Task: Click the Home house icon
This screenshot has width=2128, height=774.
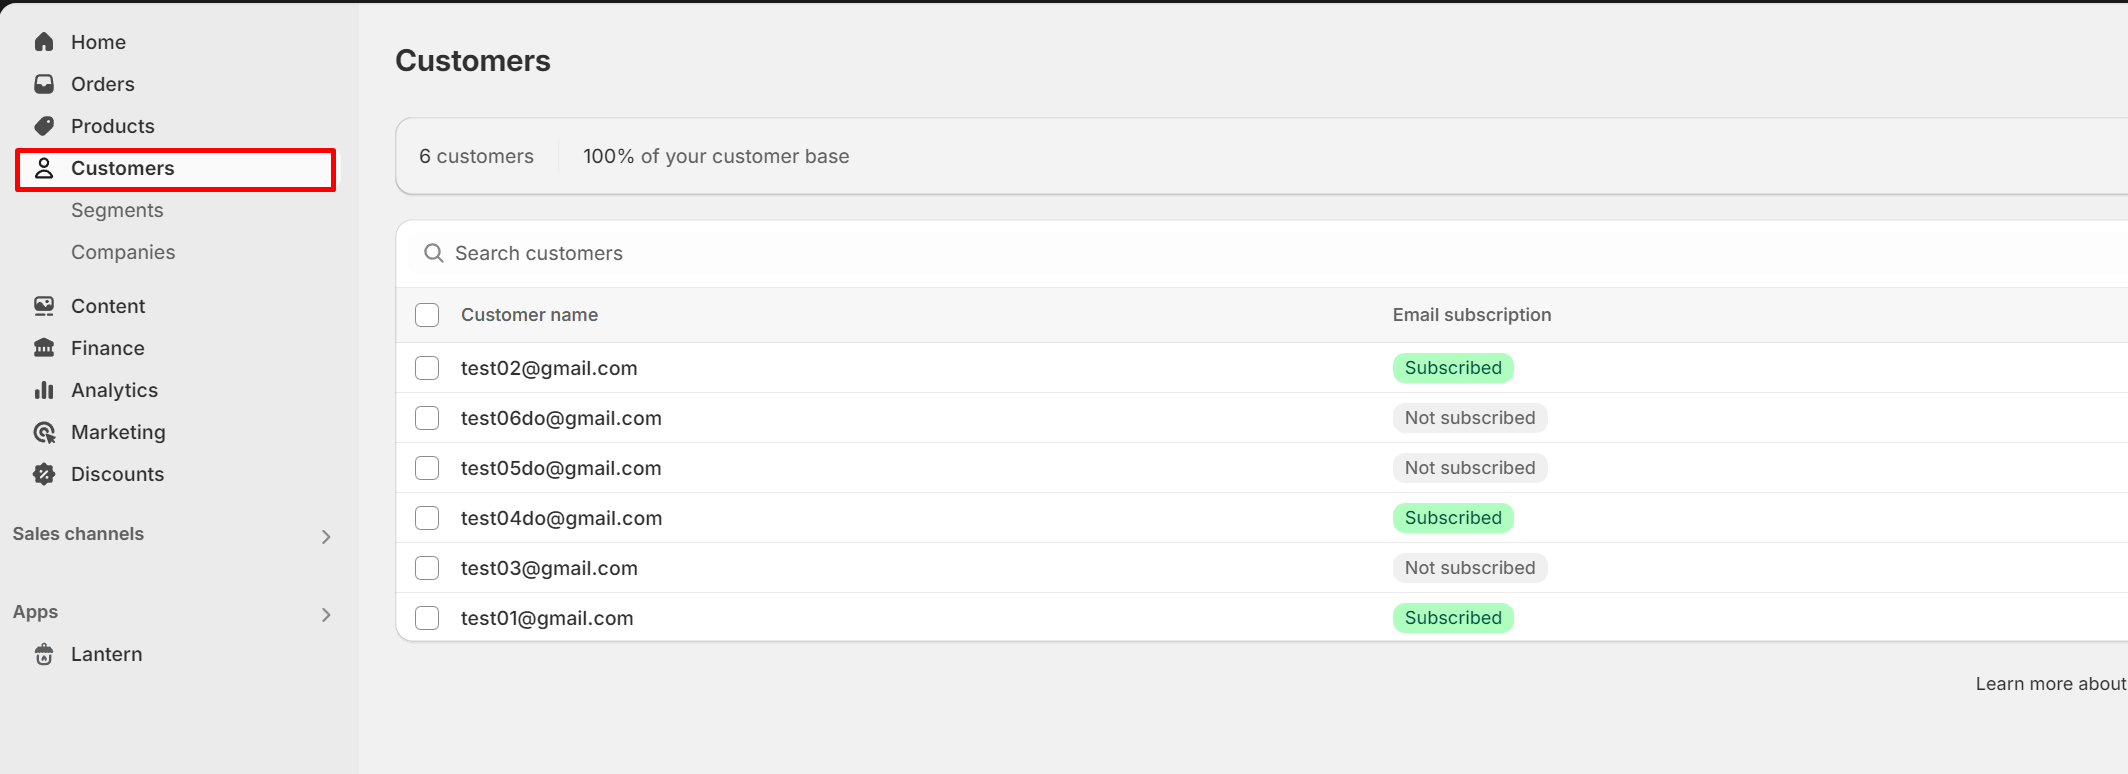Action: click(x=44, y=42)
